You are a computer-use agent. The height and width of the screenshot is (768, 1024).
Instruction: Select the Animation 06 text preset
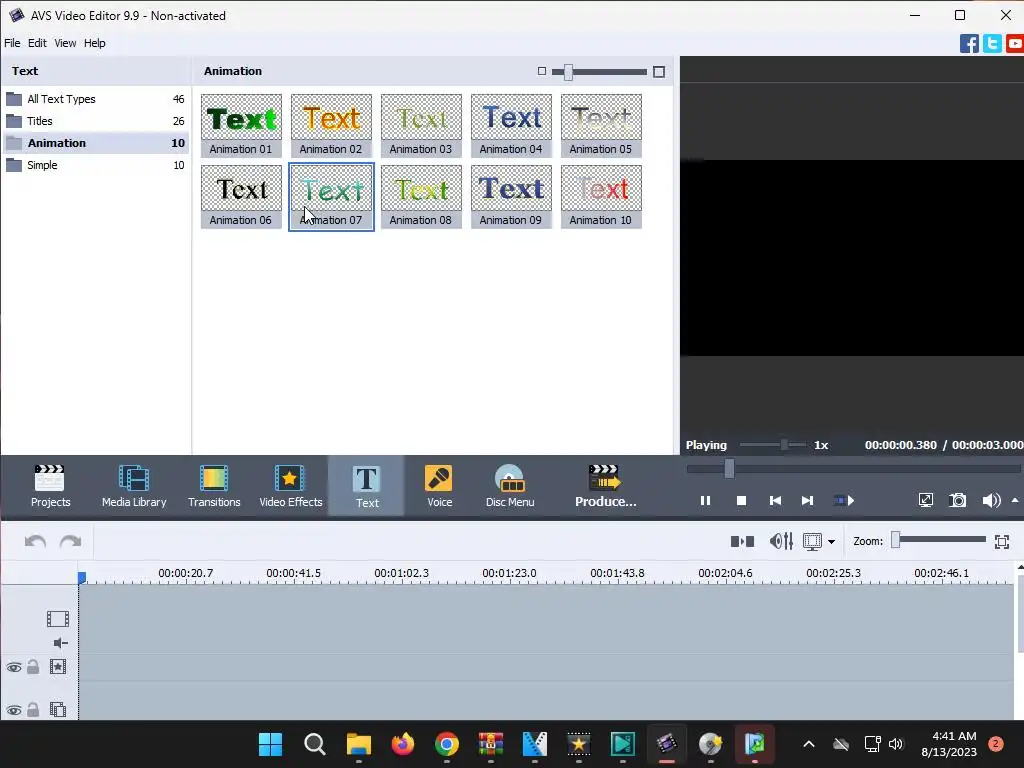click(241, 197)
